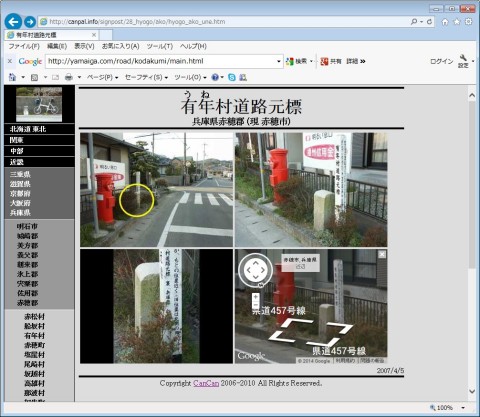Click the Print icon in command bar
The width and height of the screenshot is (480, 417).
(69, 77)
